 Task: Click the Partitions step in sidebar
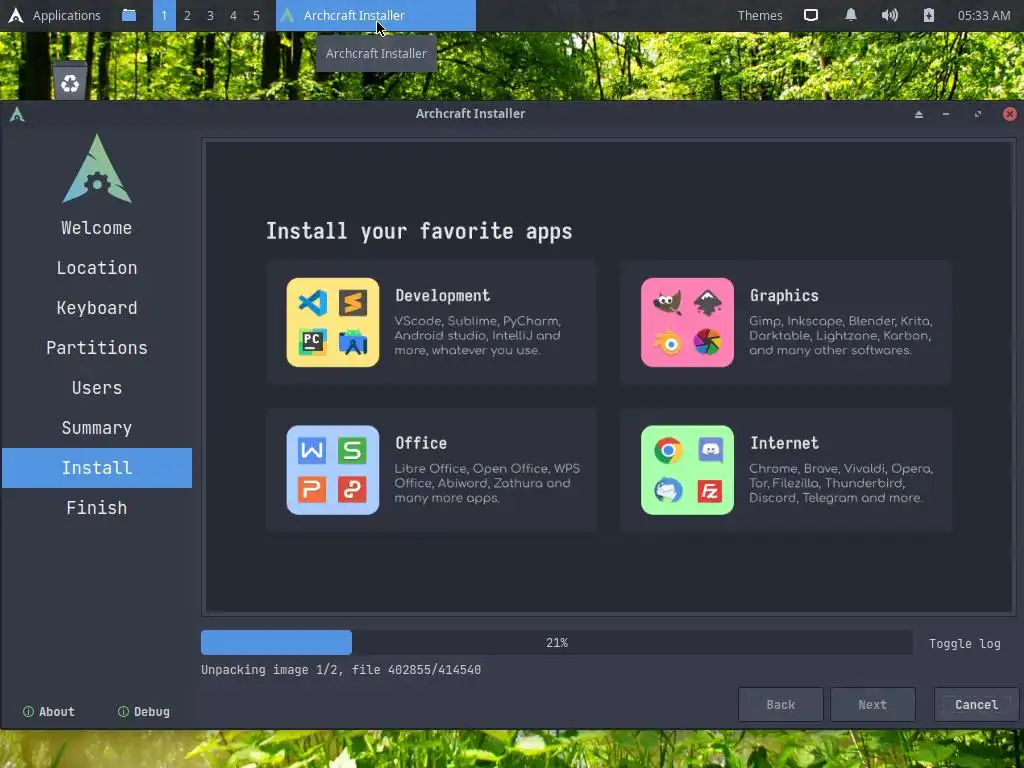point(97,347)
